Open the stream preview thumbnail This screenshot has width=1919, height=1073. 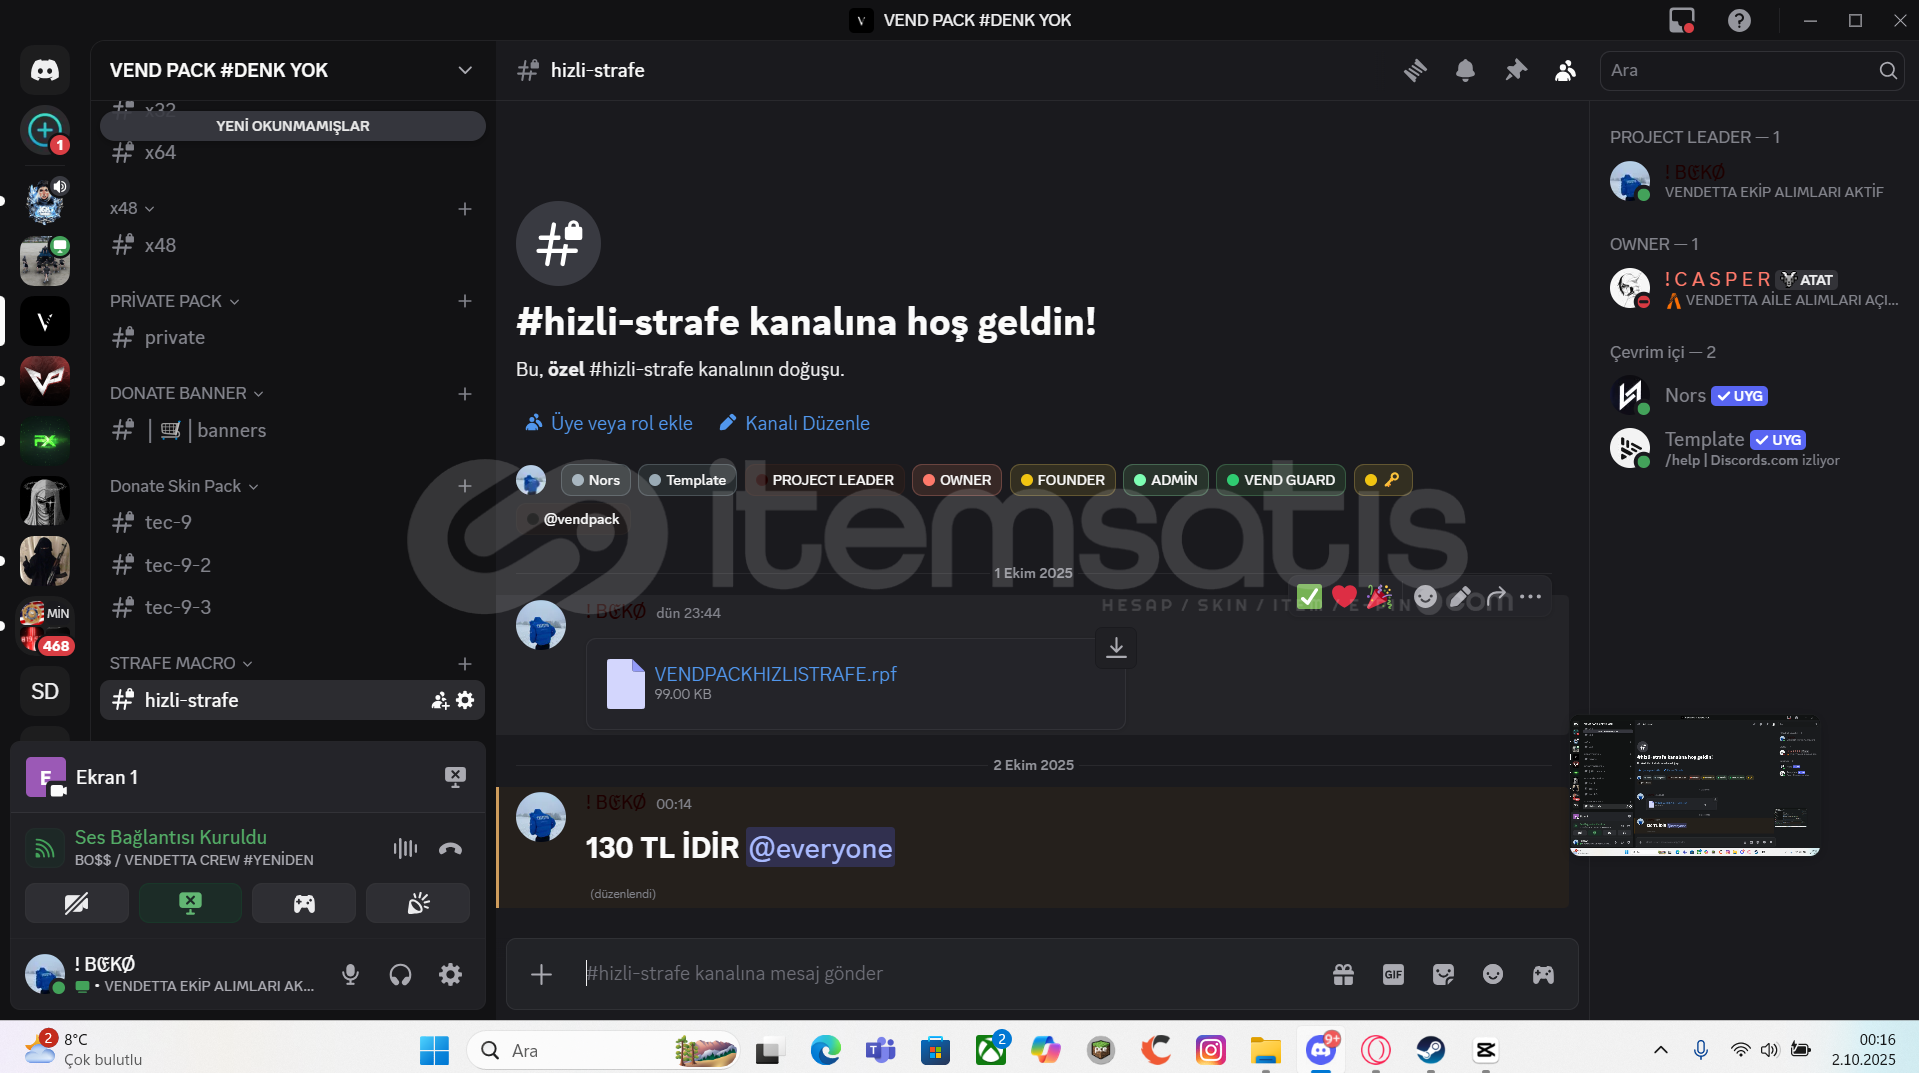(x=1694, y=786)
